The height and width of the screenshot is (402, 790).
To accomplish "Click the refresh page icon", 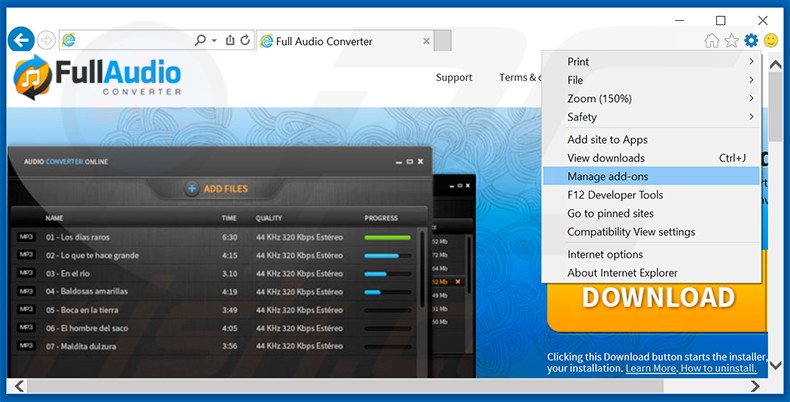I will tap(245, 40).
